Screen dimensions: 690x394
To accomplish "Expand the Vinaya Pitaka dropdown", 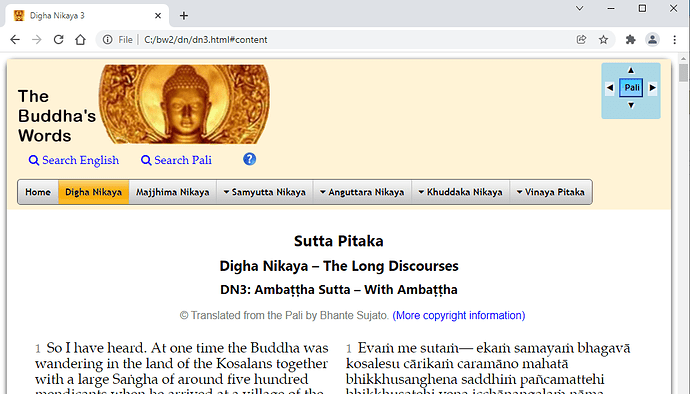I will tap(551, 192).
